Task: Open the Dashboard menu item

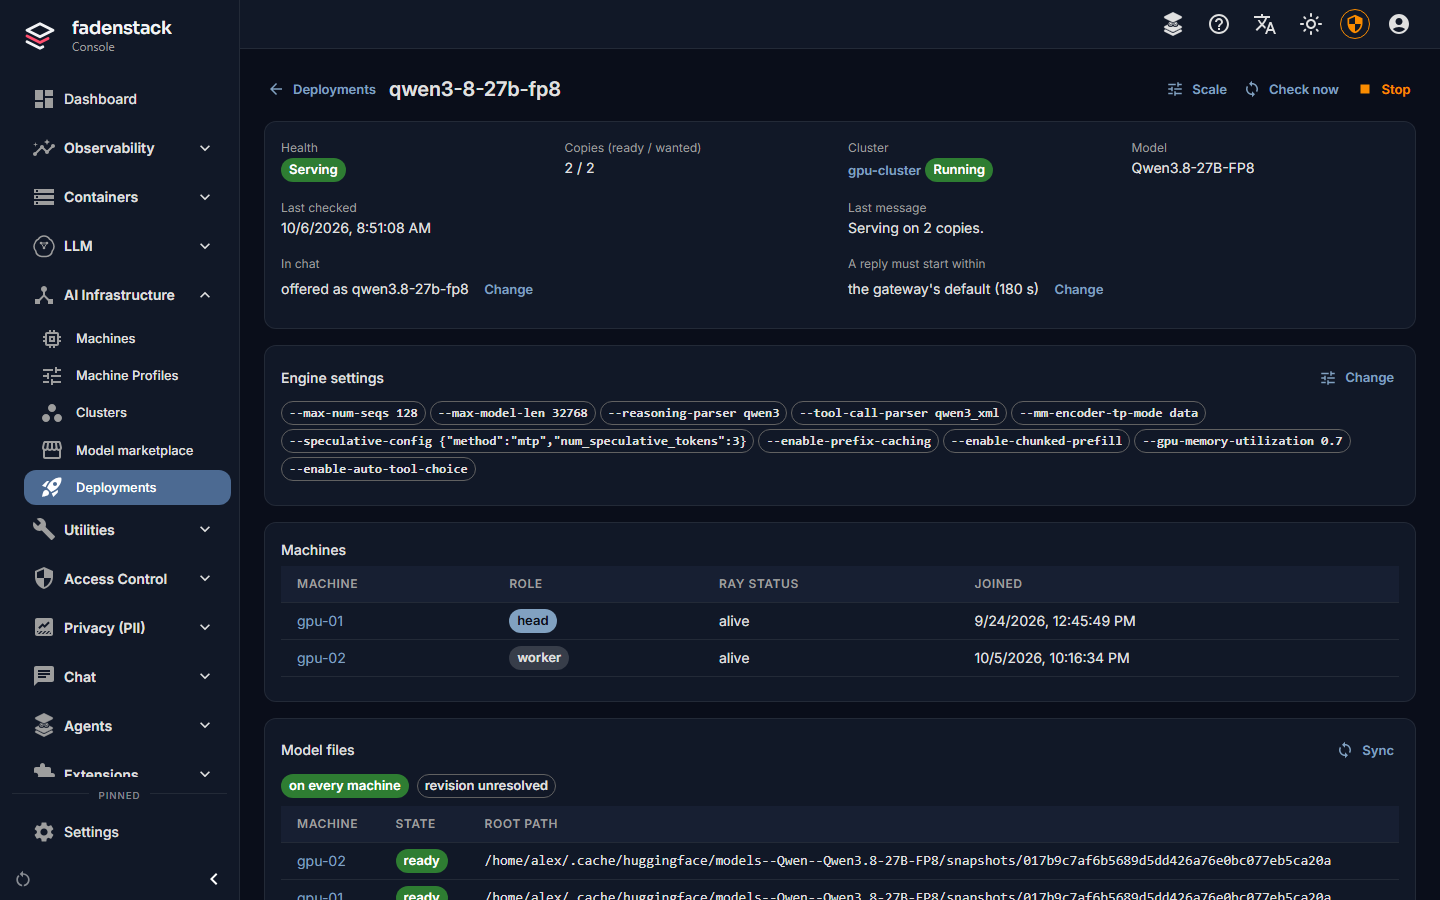Action: [127, 99]
